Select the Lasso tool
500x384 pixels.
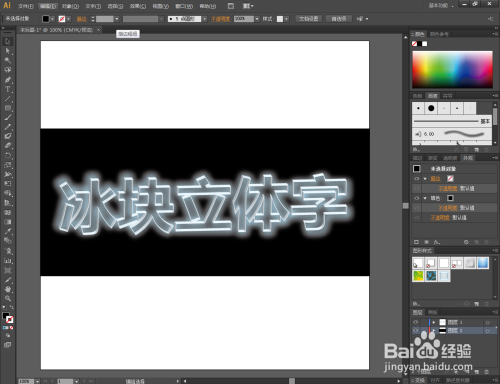coord(8,70)
